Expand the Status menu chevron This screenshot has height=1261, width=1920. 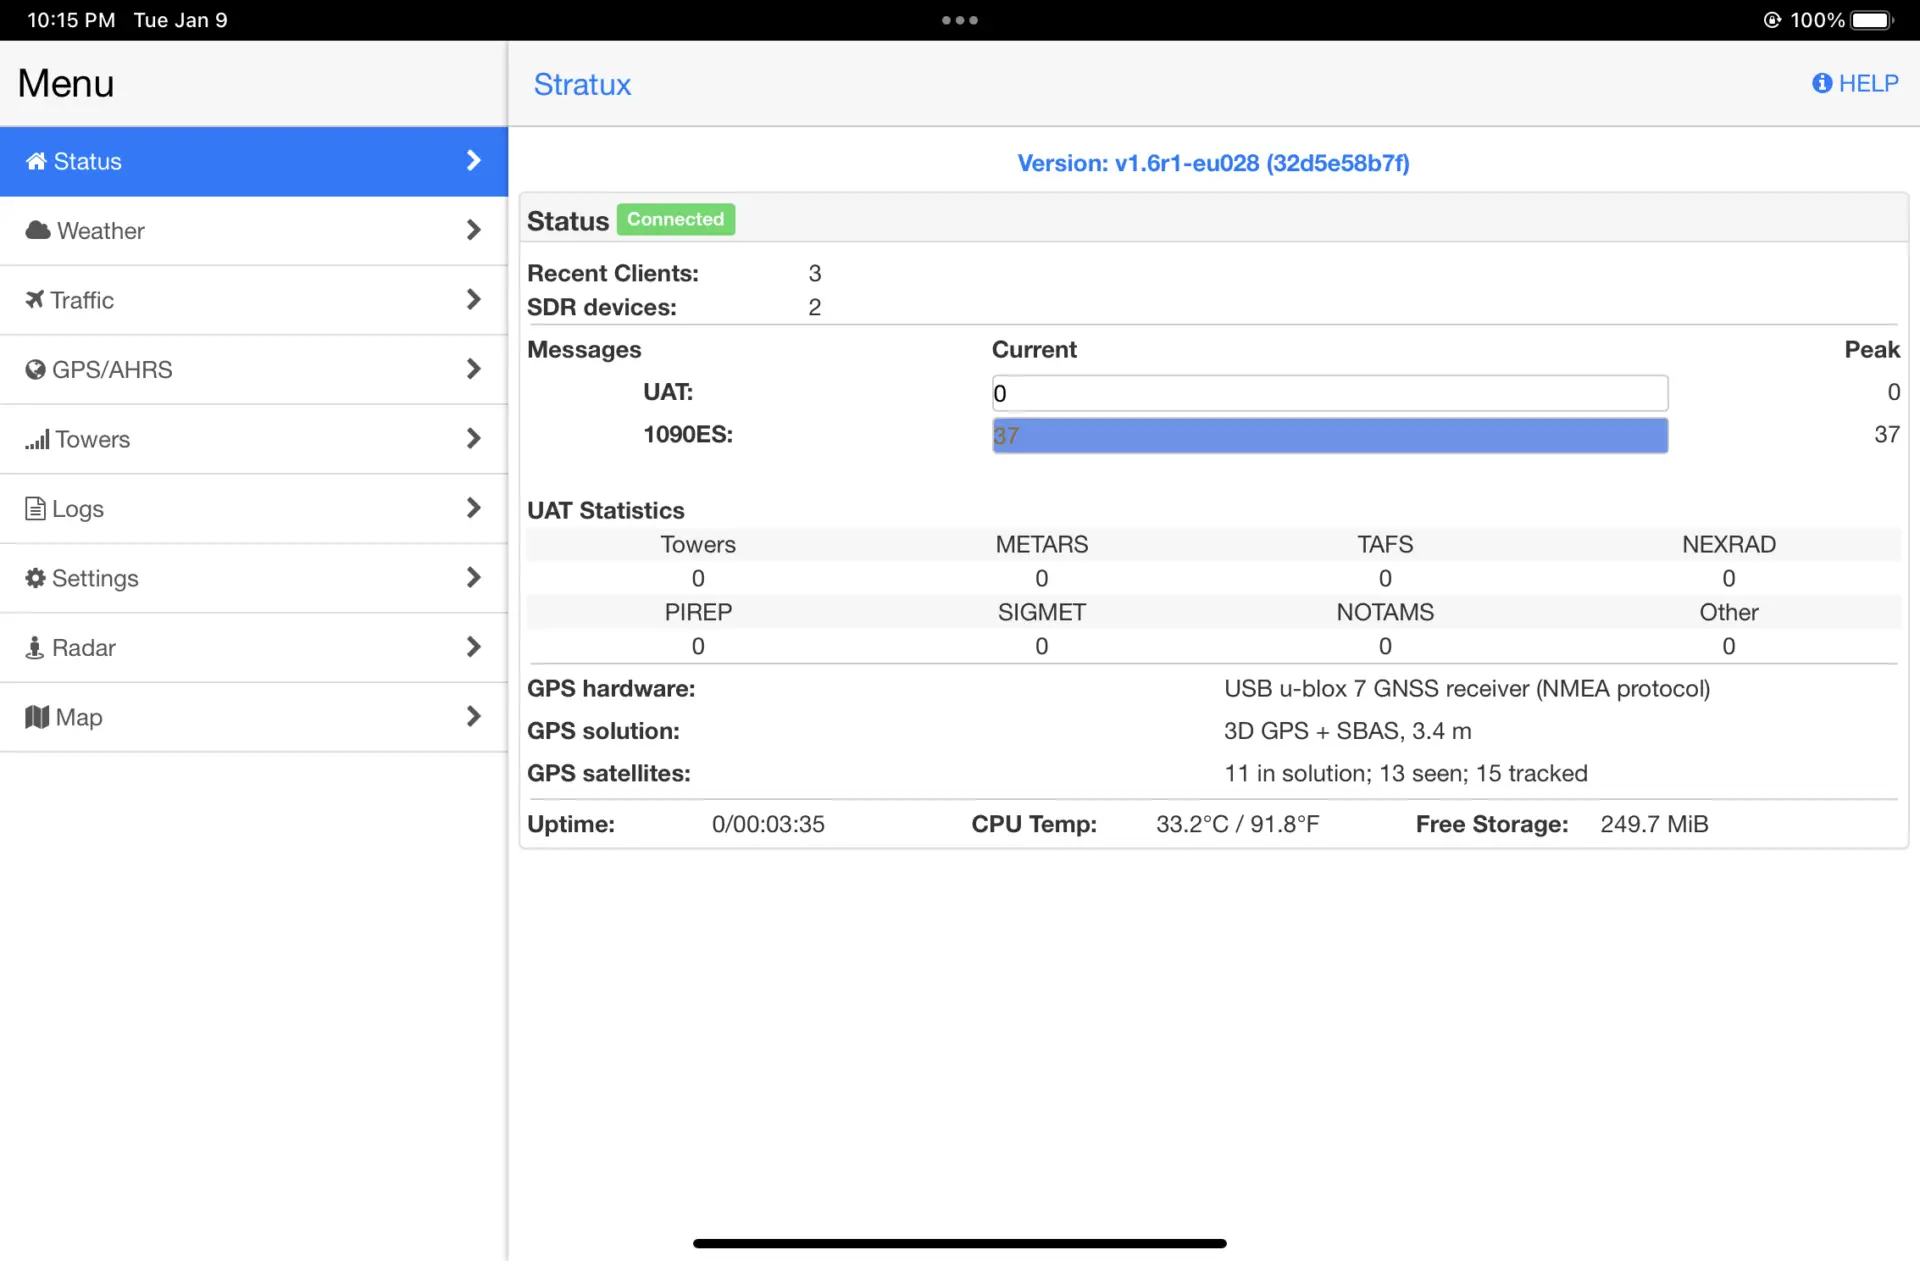pos(473,160)
